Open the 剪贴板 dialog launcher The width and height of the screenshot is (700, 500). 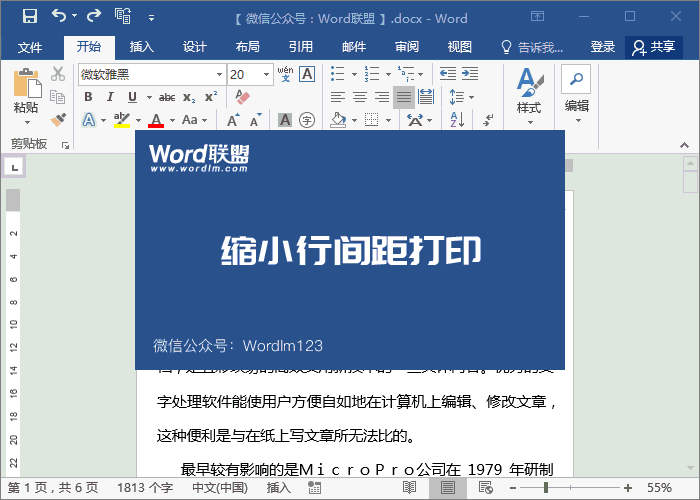pyautogui.click(x=65, y=145)
